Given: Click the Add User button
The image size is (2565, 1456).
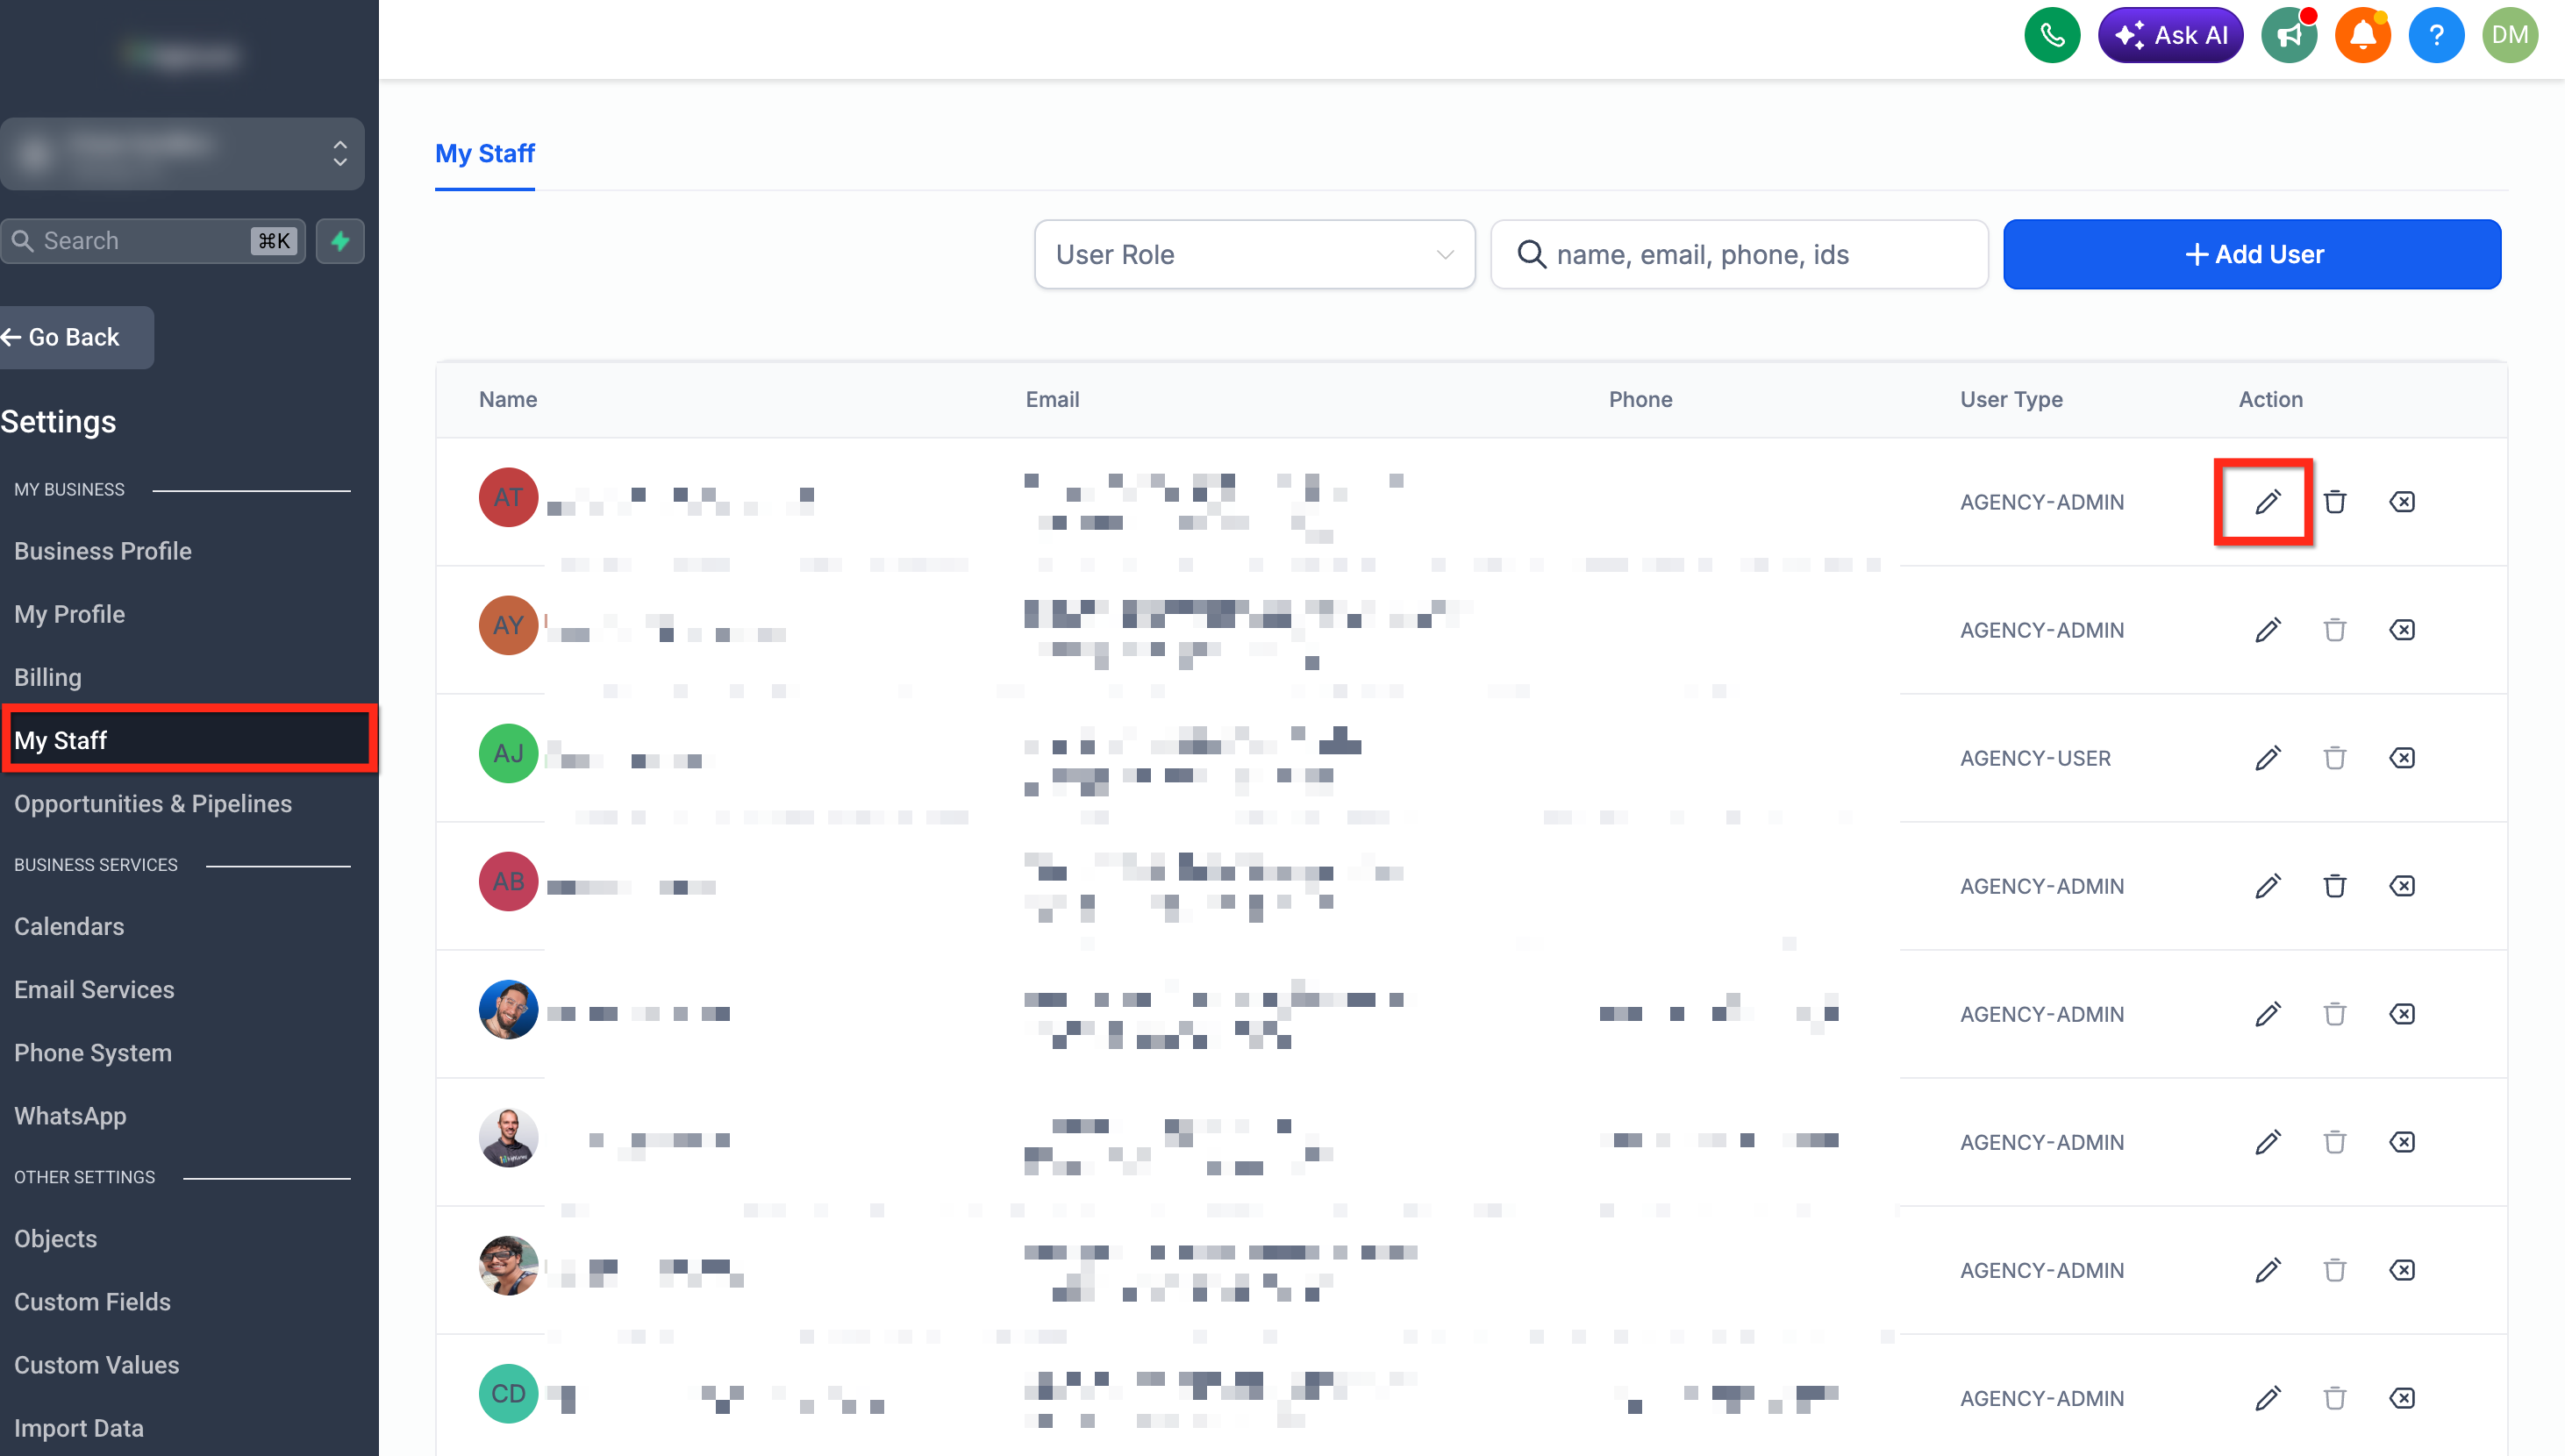Looking at the screenshot, I should 2252,255.
